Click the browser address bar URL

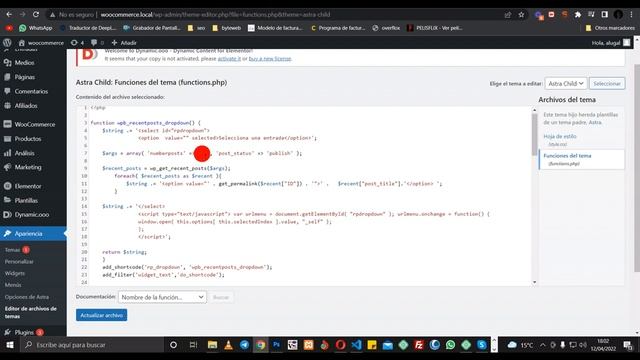tap(215, 14)
